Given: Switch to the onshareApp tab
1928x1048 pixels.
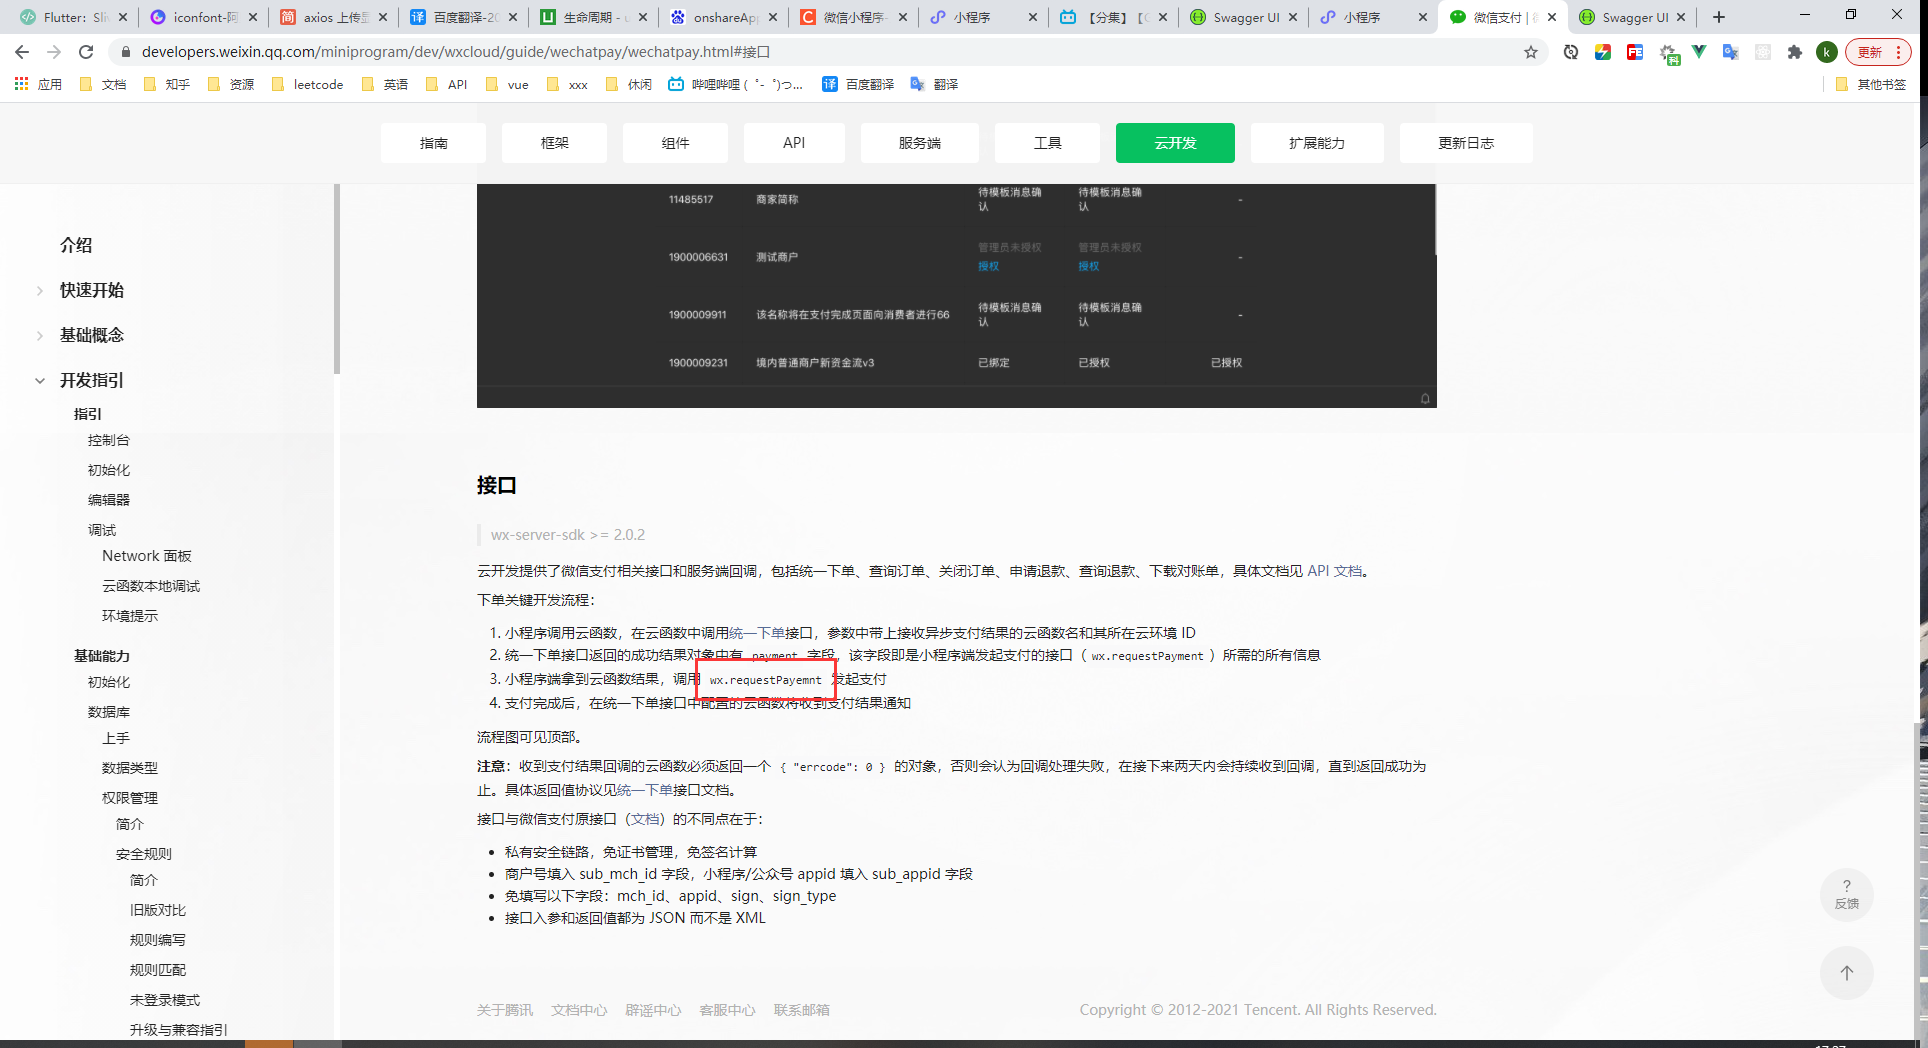Looking at the screenshot, I should point(724,17).
